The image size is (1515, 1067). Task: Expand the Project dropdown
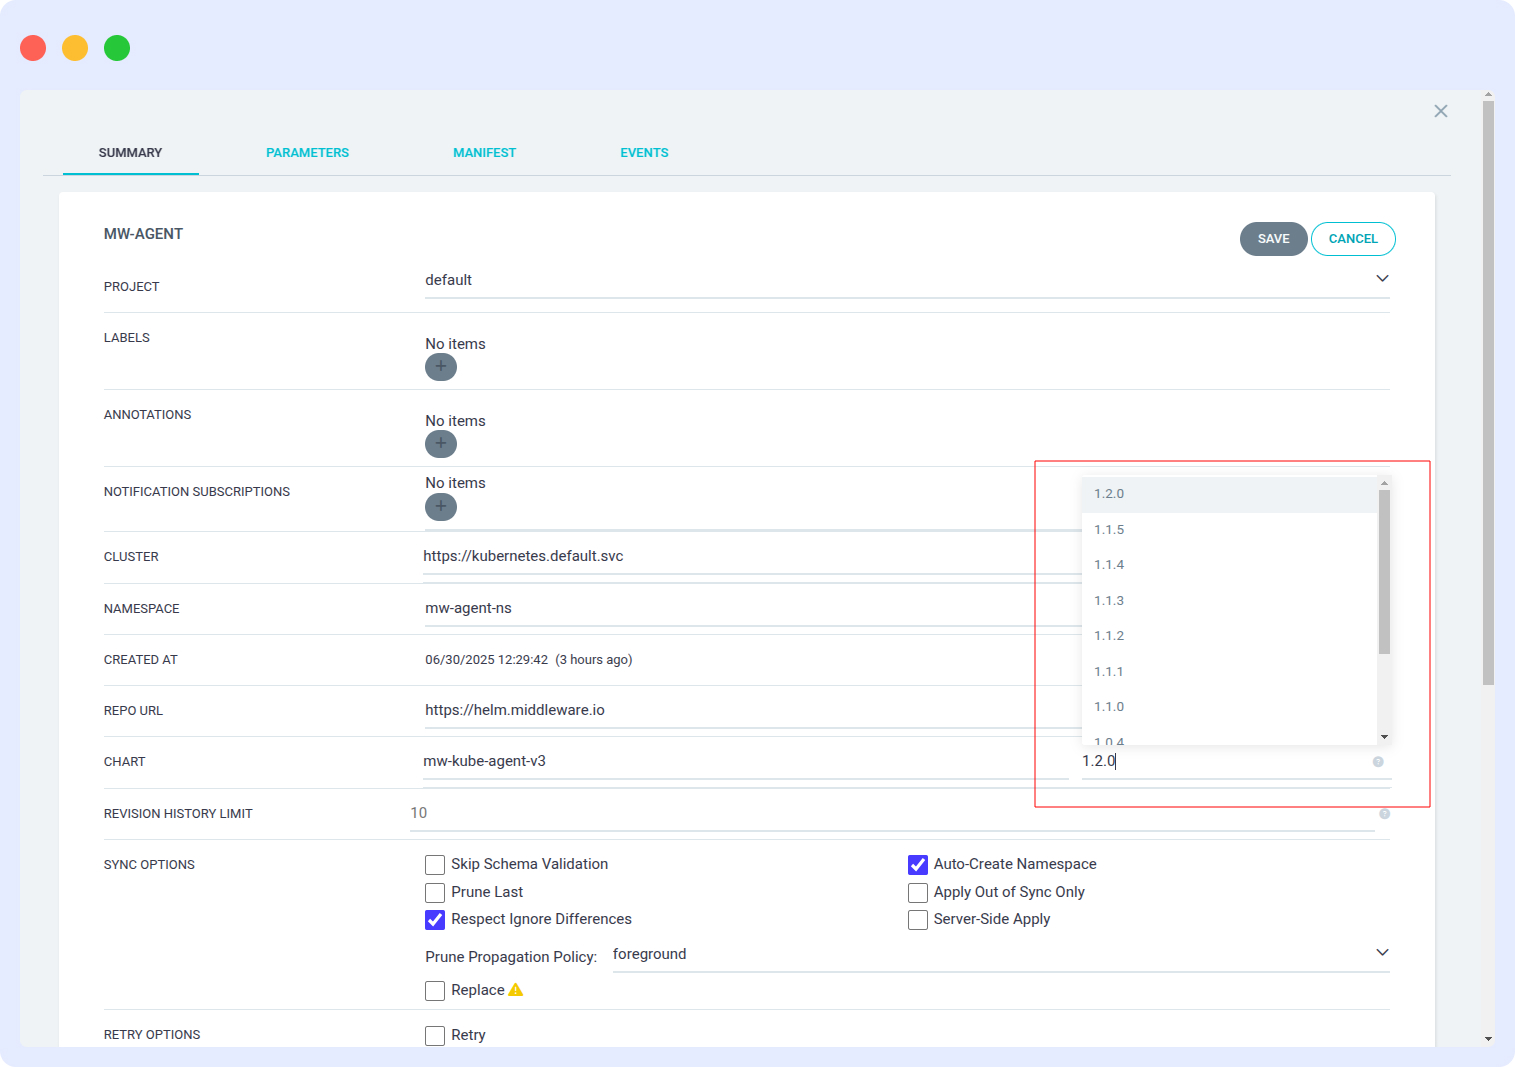[x=1382, y=278]
